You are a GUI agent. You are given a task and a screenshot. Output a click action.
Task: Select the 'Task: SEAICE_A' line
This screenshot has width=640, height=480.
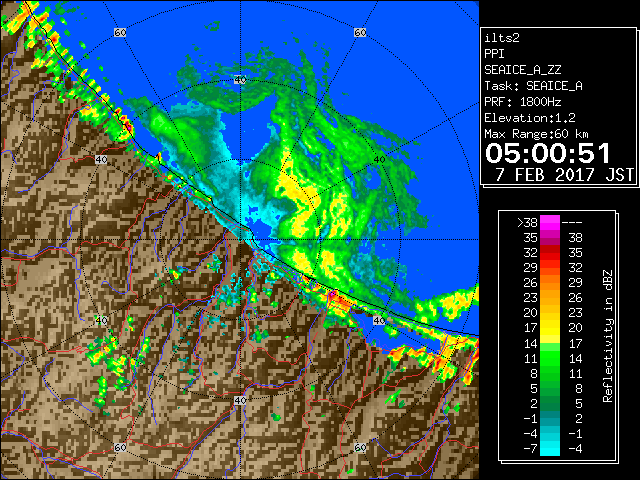(x=533, y=86)
